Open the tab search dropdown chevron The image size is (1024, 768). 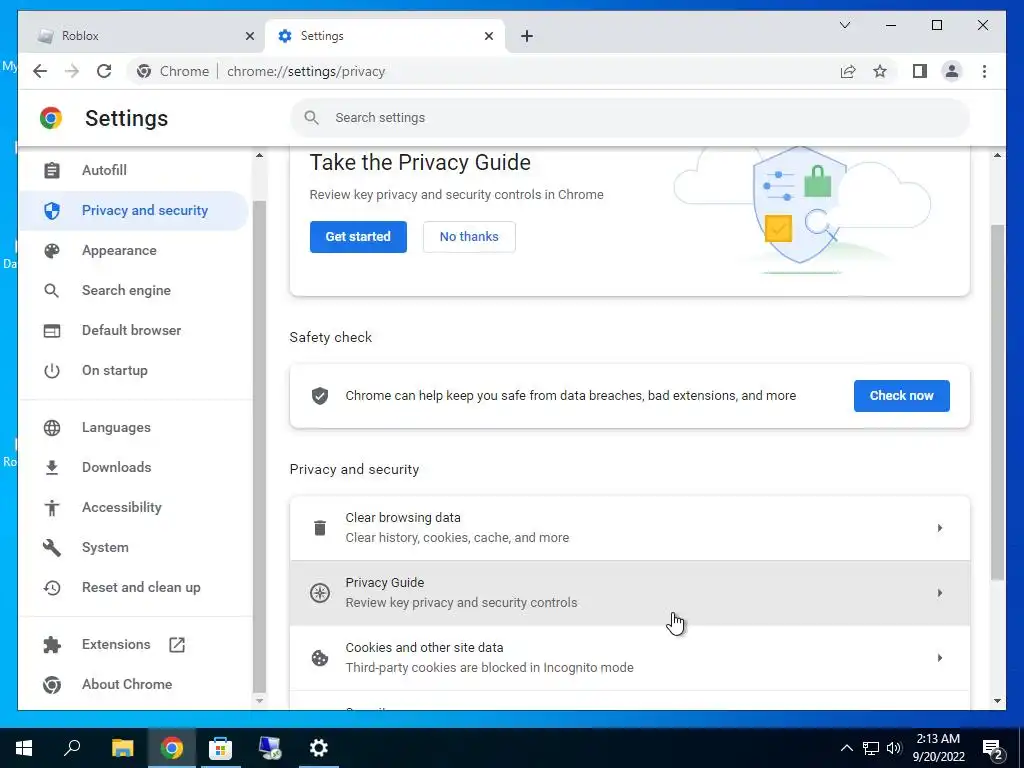coord(844,25)
